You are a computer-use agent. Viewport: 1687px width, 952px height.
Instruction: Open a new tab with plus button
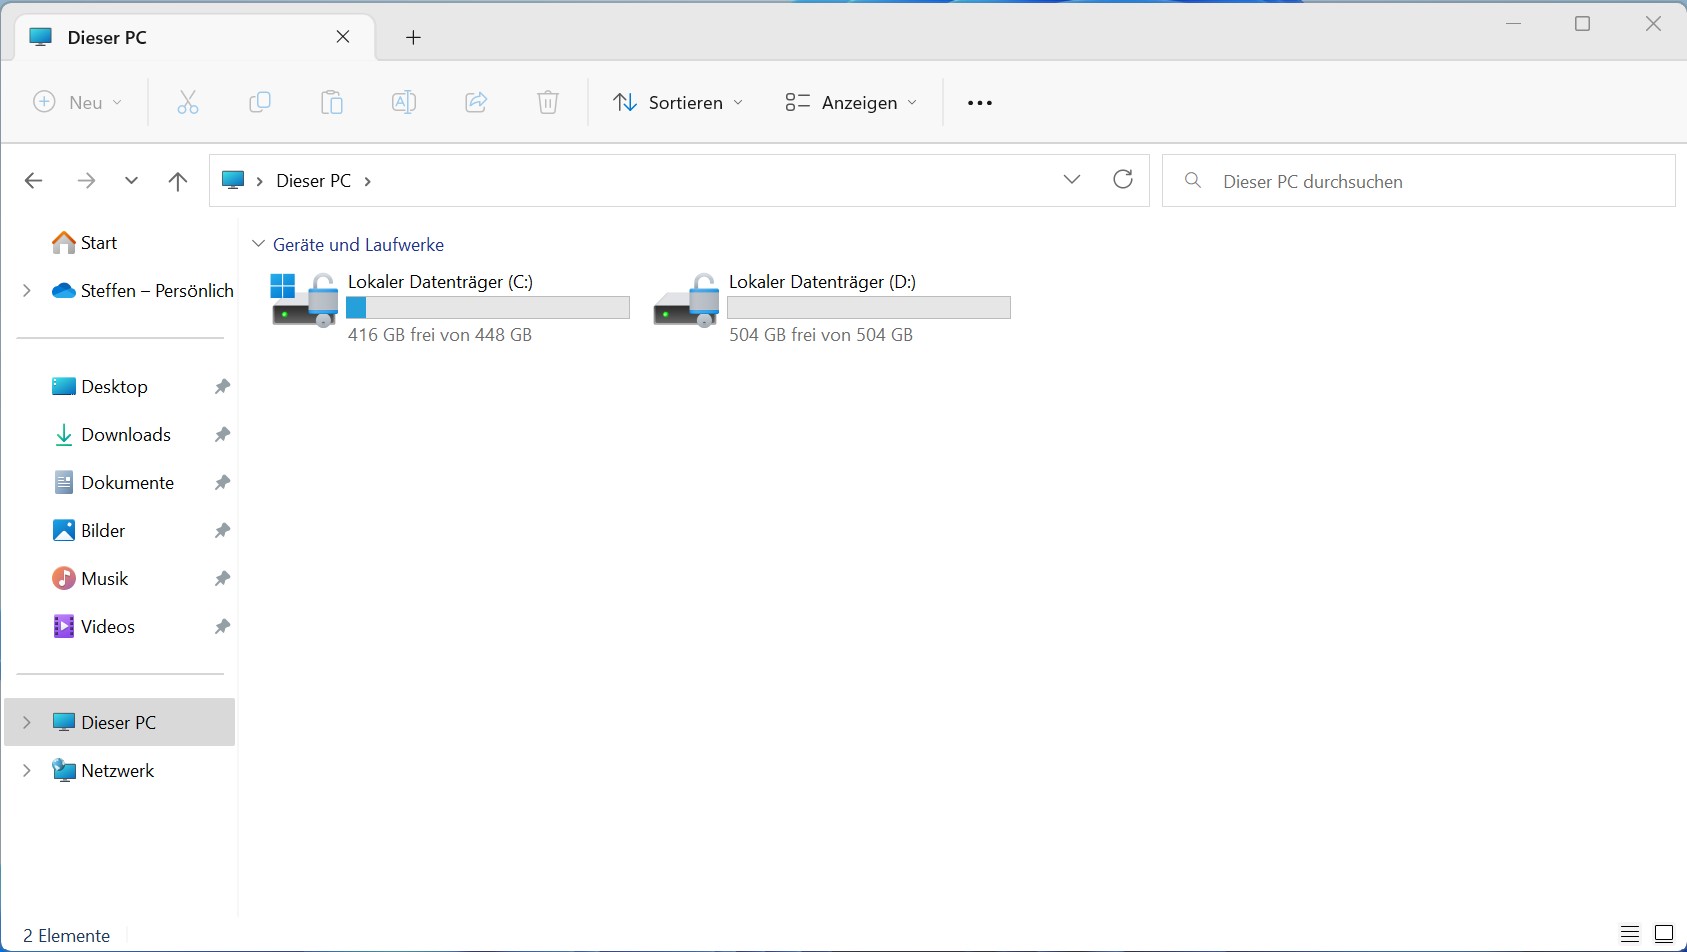coord(413,37)
